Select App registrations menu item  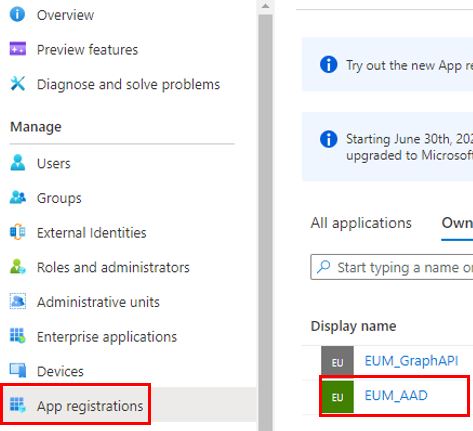[77, 405]
